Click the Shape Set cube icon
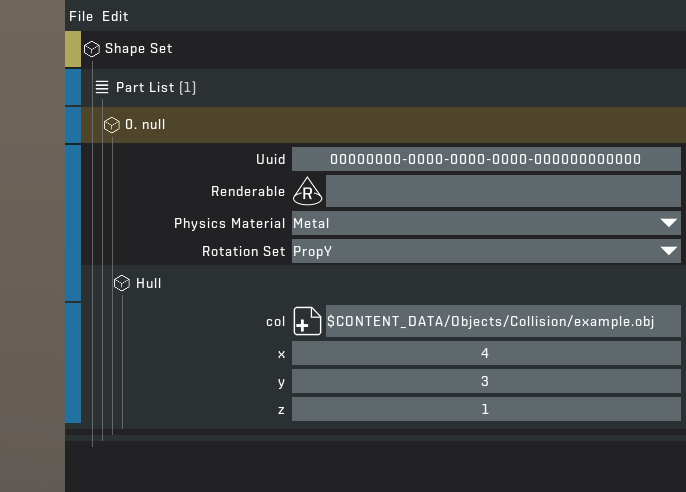Image resolution: width=686 pixels, height=492 pixels. point(92,49)
